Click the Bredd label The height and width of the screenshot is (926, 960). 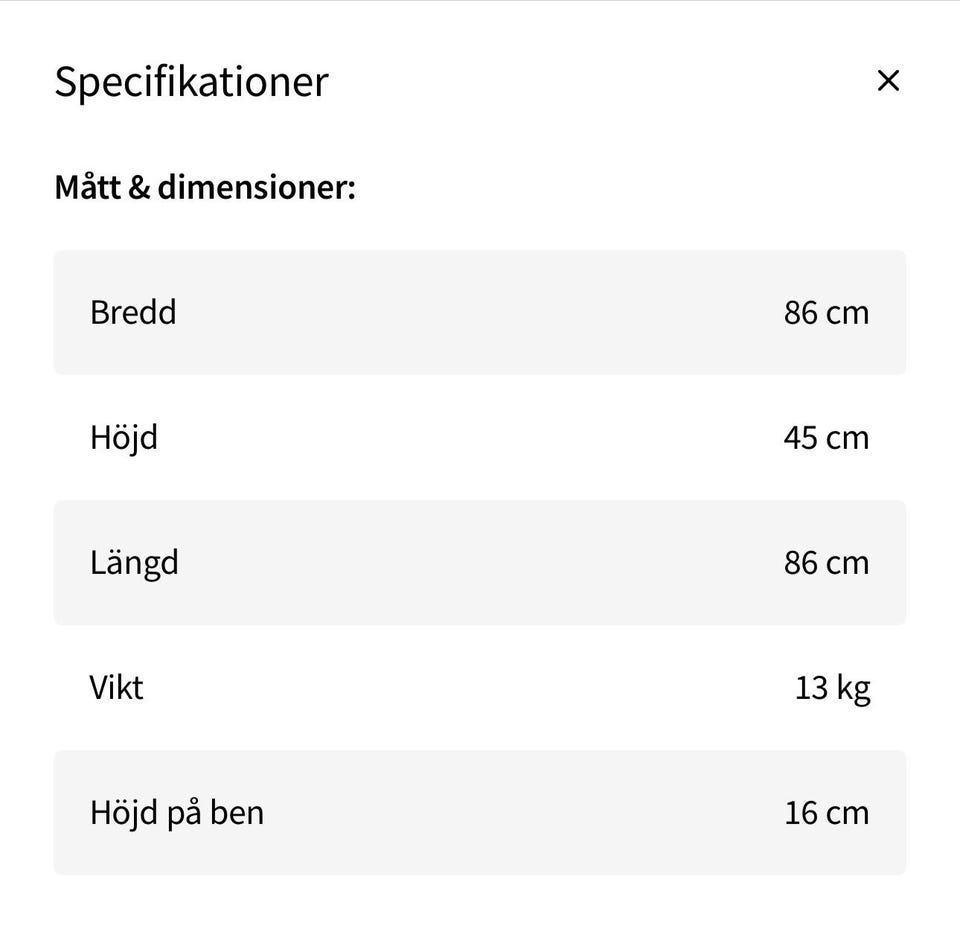click(x=133, y=312)
